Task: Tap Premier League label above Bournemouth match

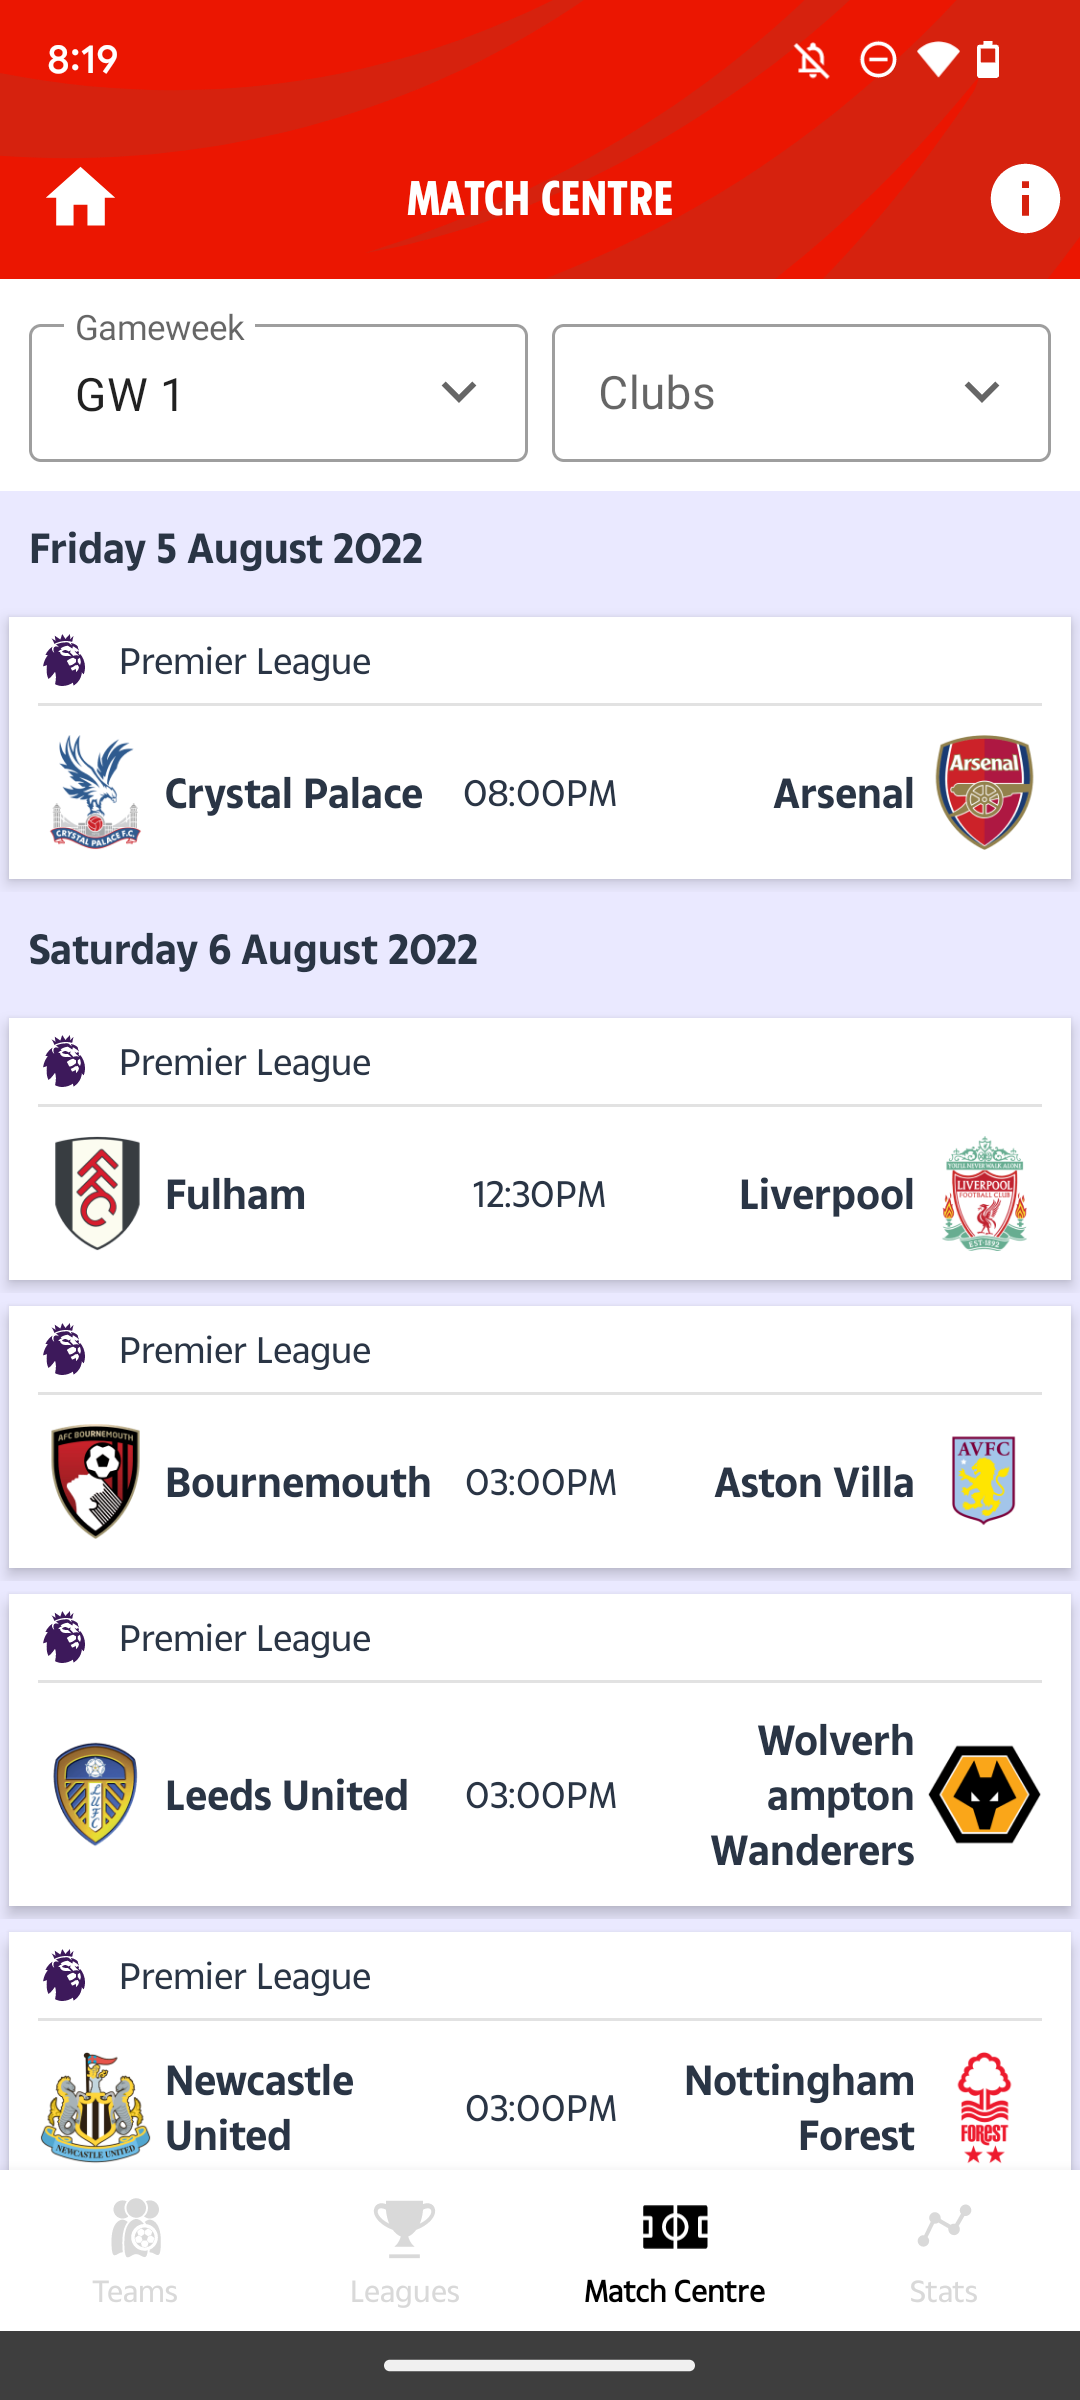Action: pyautogui.click(x=245, y=1351)
